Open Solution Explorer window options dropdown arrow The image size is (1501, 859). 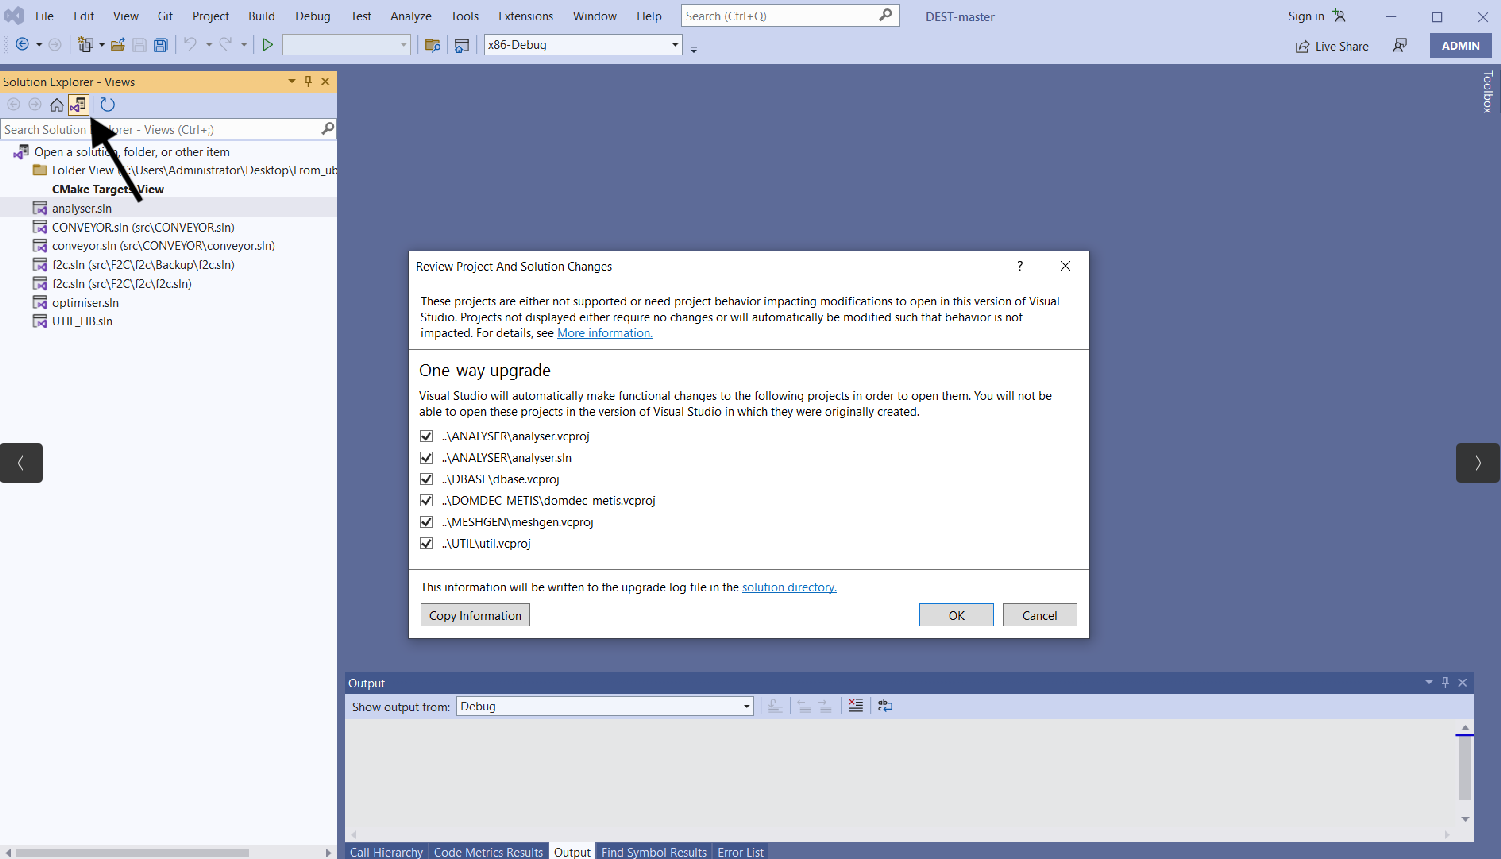[292, 81]
